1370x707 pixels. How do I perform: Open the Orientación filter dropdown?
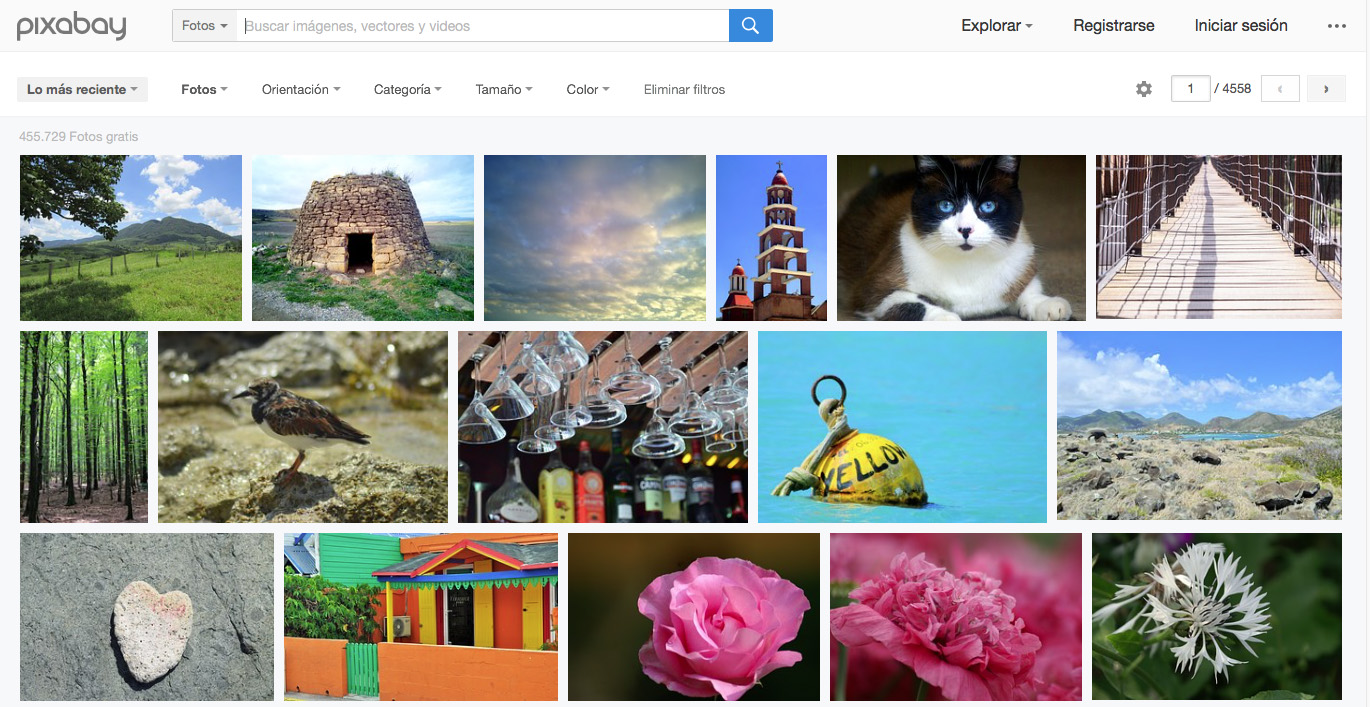click(301, 89)
